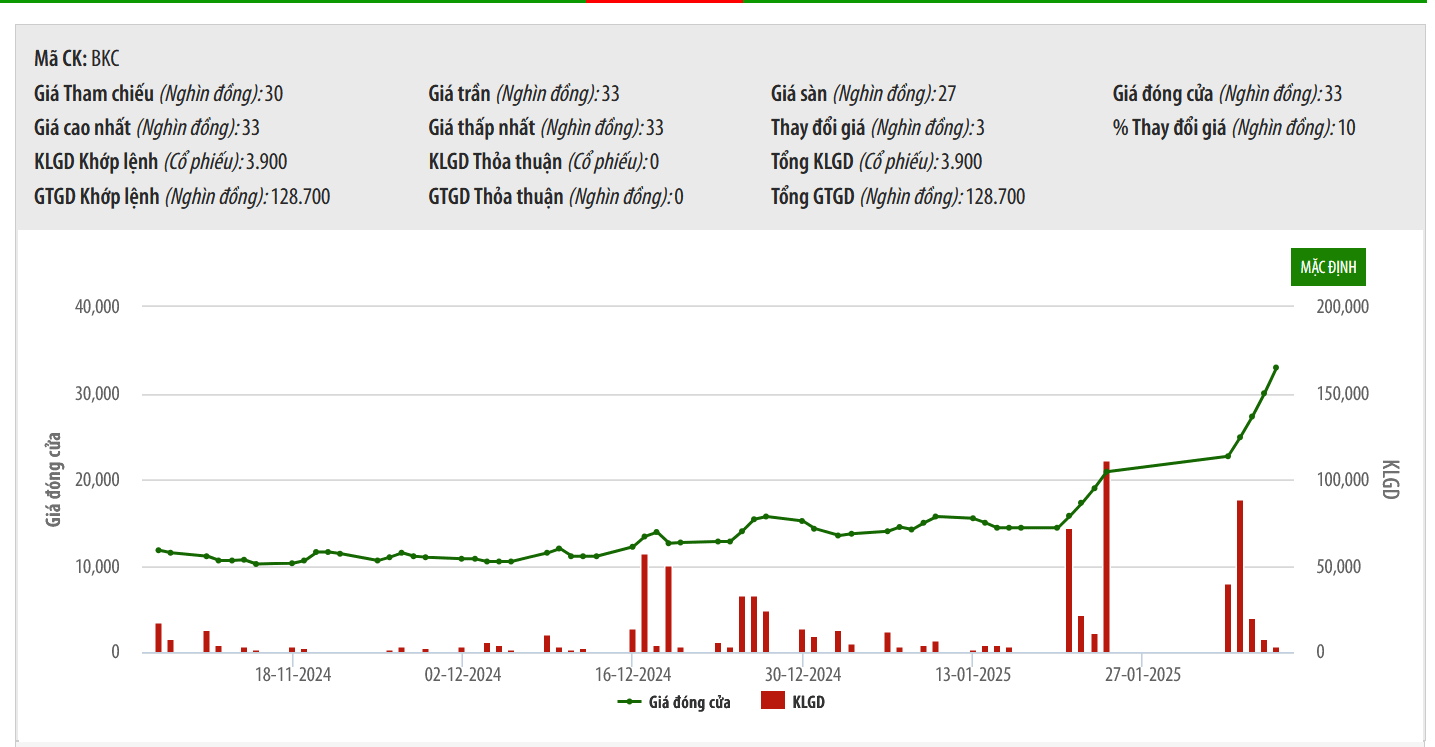Screen dimensions: 1435x747
Task: Click the Thay đổi giá value 3
Action: (x=981, y=128)
